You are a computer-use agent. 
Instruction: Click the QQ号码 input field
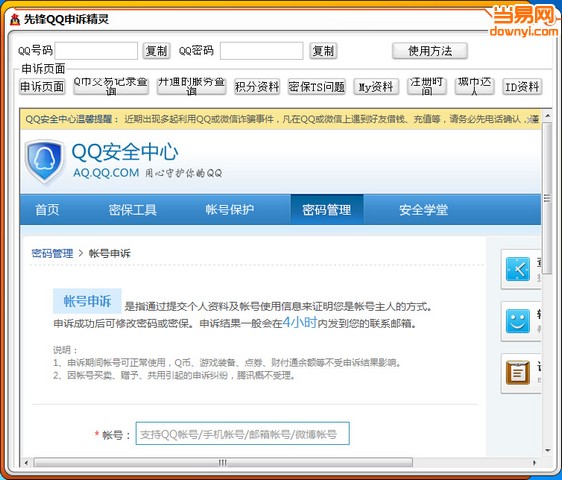96,51
